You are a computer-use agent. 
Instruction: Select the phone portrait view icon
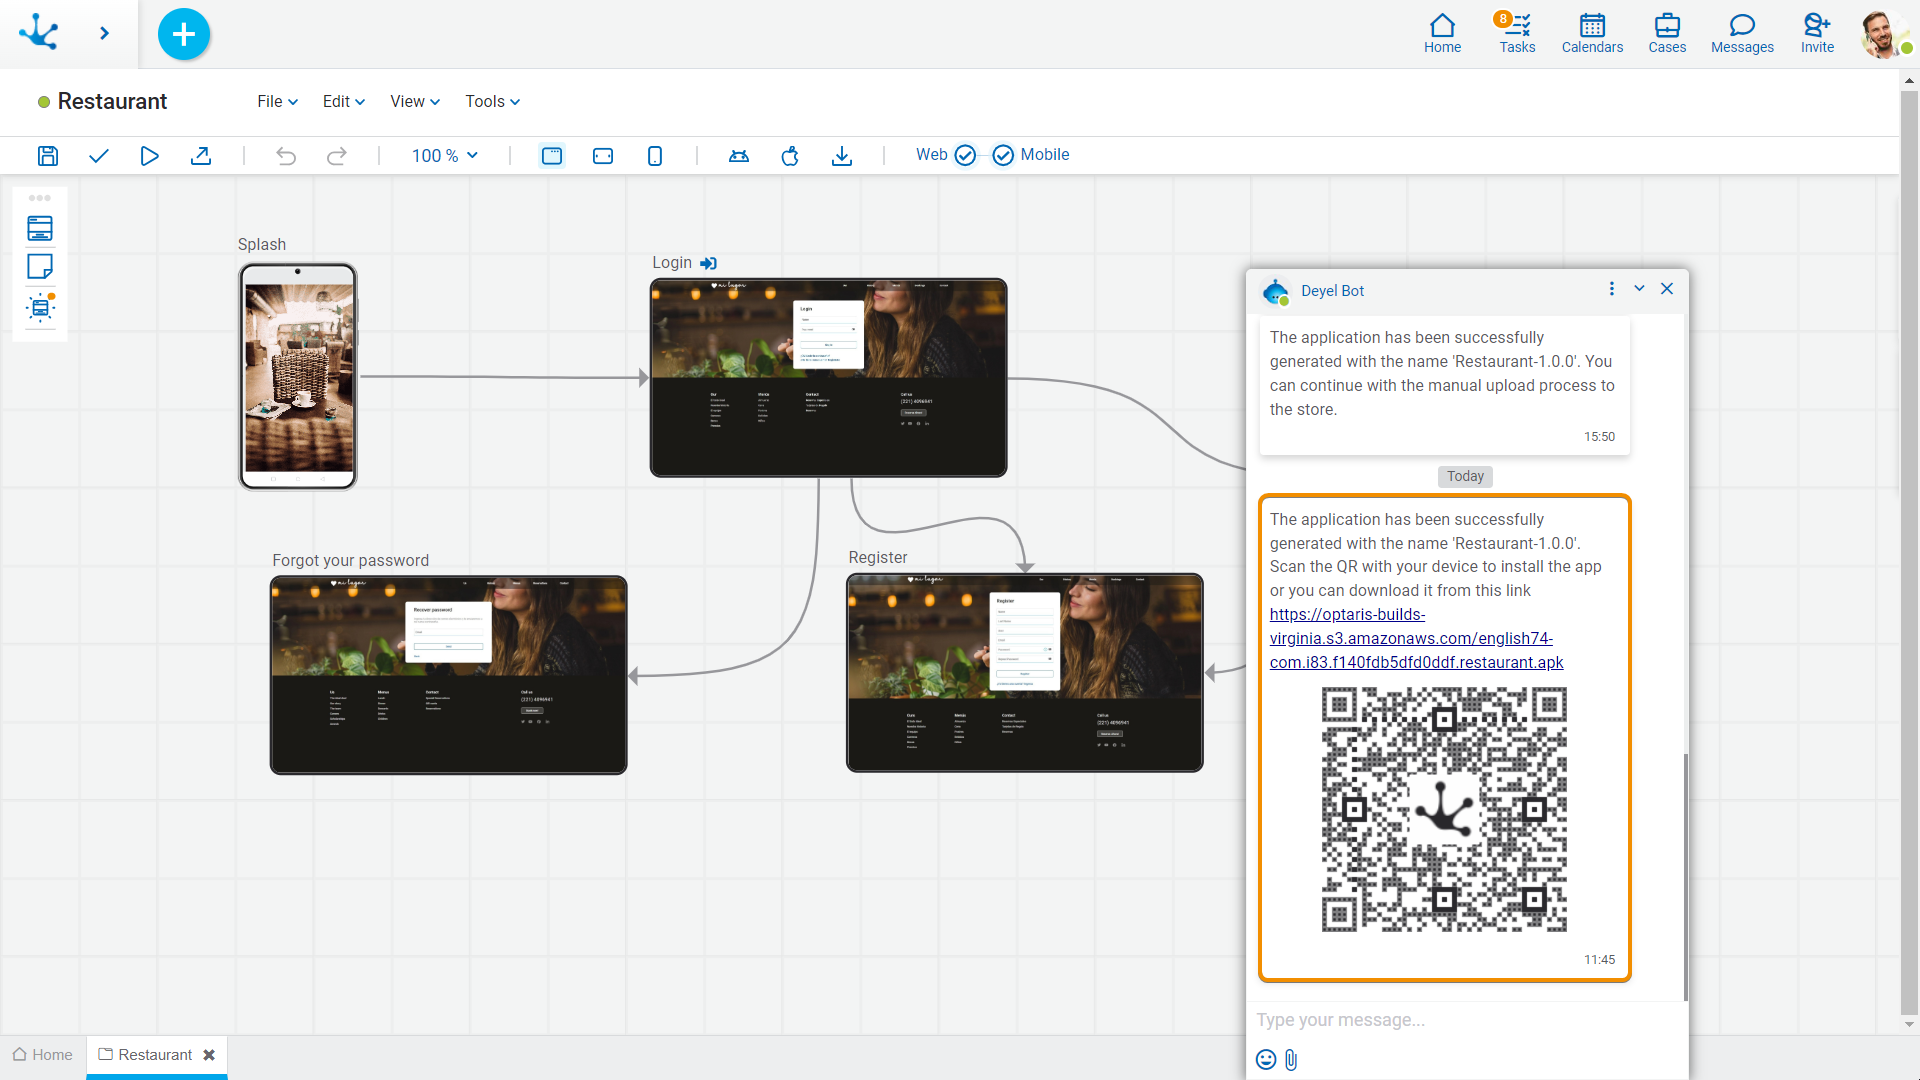point(655,156)
